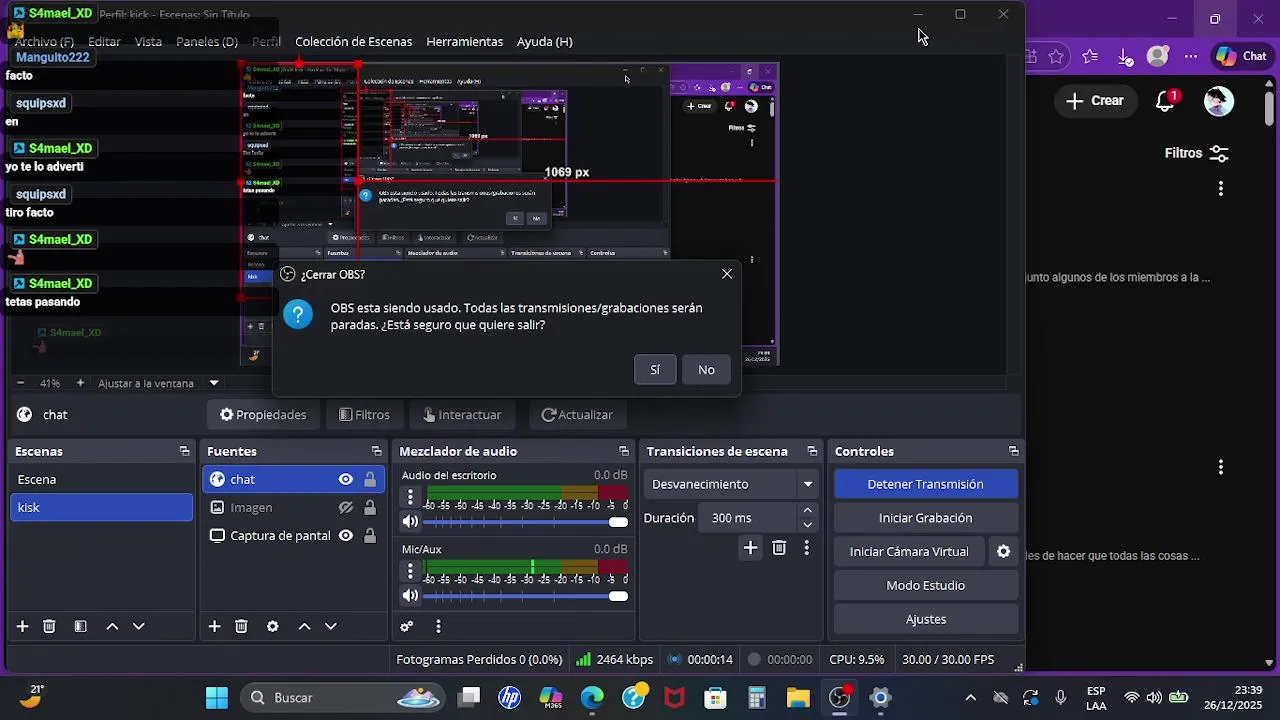Add a scene transition with plus
The image size is (1280, 720).
coord(750,548)
